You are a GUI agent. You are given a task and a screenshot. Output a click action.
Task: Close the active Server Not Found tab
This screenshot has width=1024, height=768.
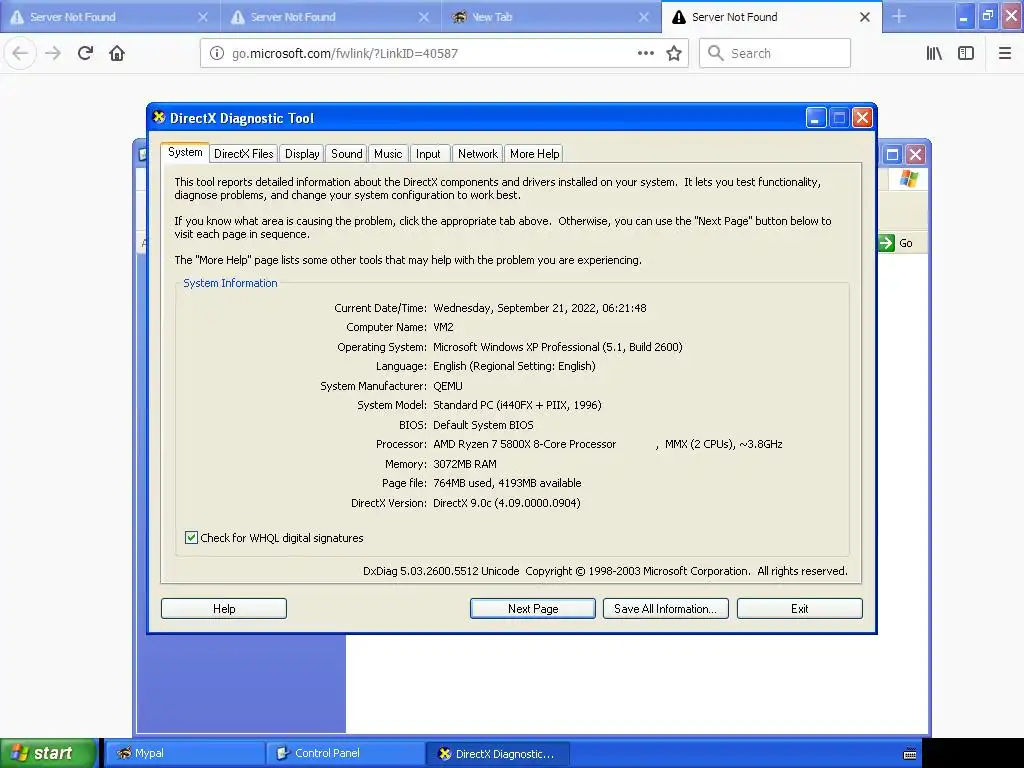pos(865,17)
